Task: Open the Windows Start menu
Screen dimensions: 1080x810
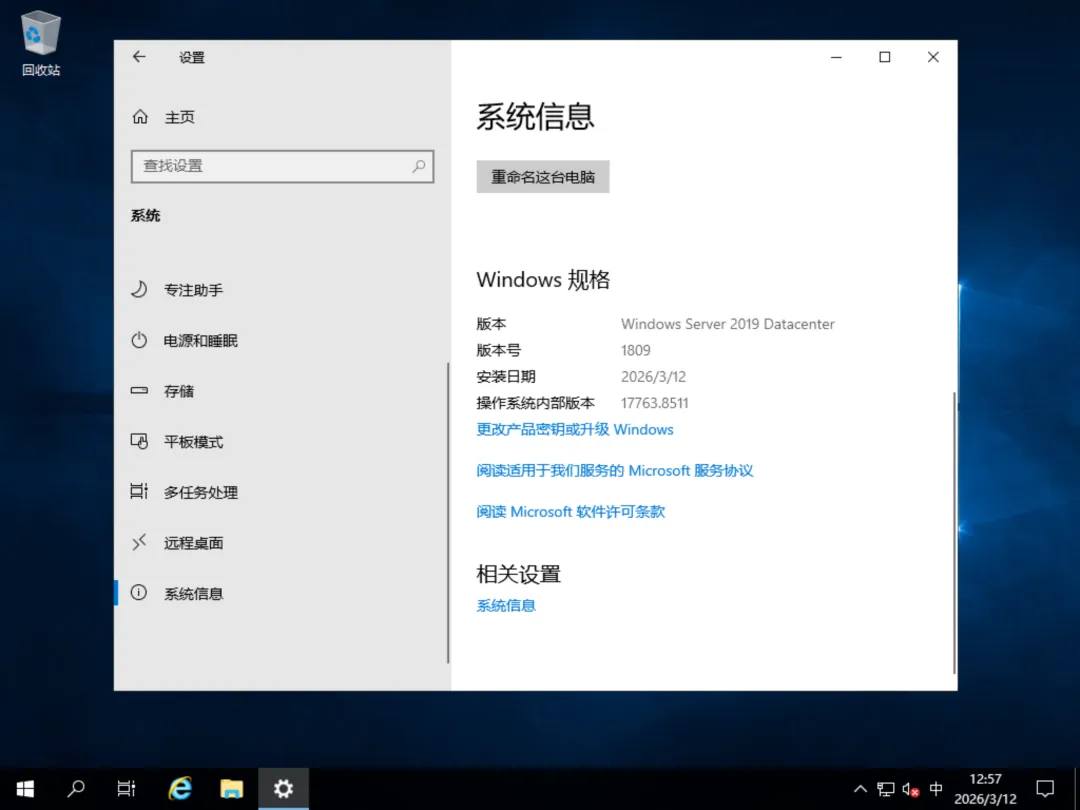Action: [x=25, y=789]
